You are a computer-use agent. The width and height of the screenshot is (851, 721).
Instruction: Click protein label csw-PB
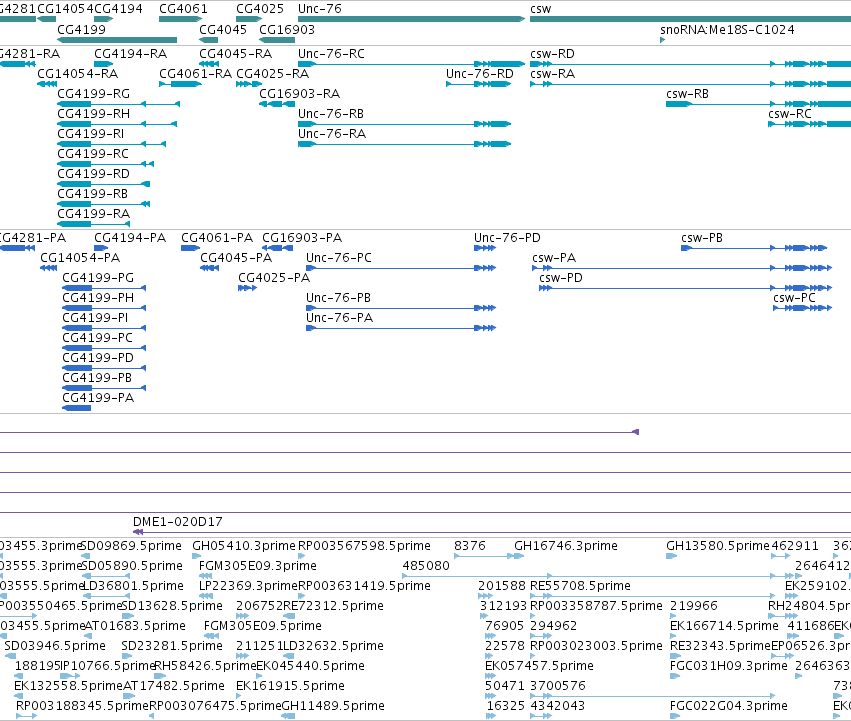pos(702,238)
